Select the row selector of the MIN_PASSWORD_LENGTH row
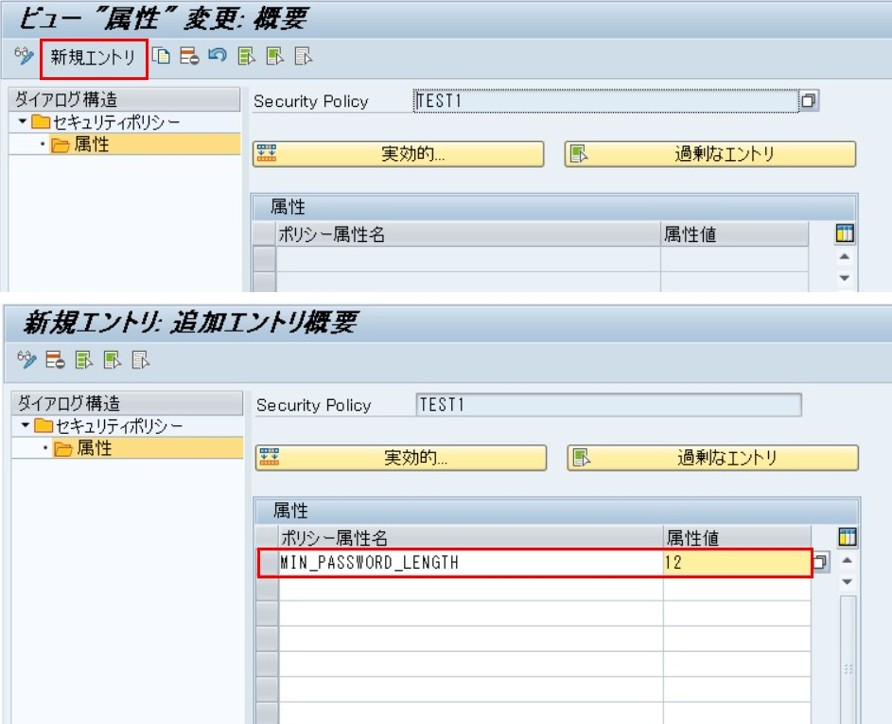 point(267,563)
